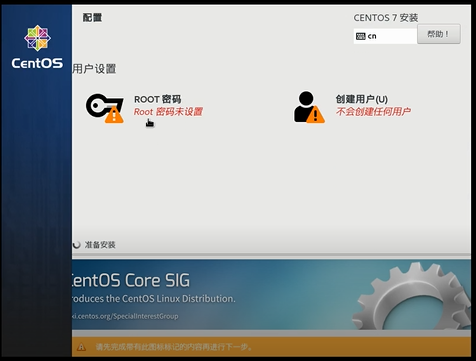The image size is (476, 361).
Task: Click the CentOS logo in sidebar
Action: point(37,47)
